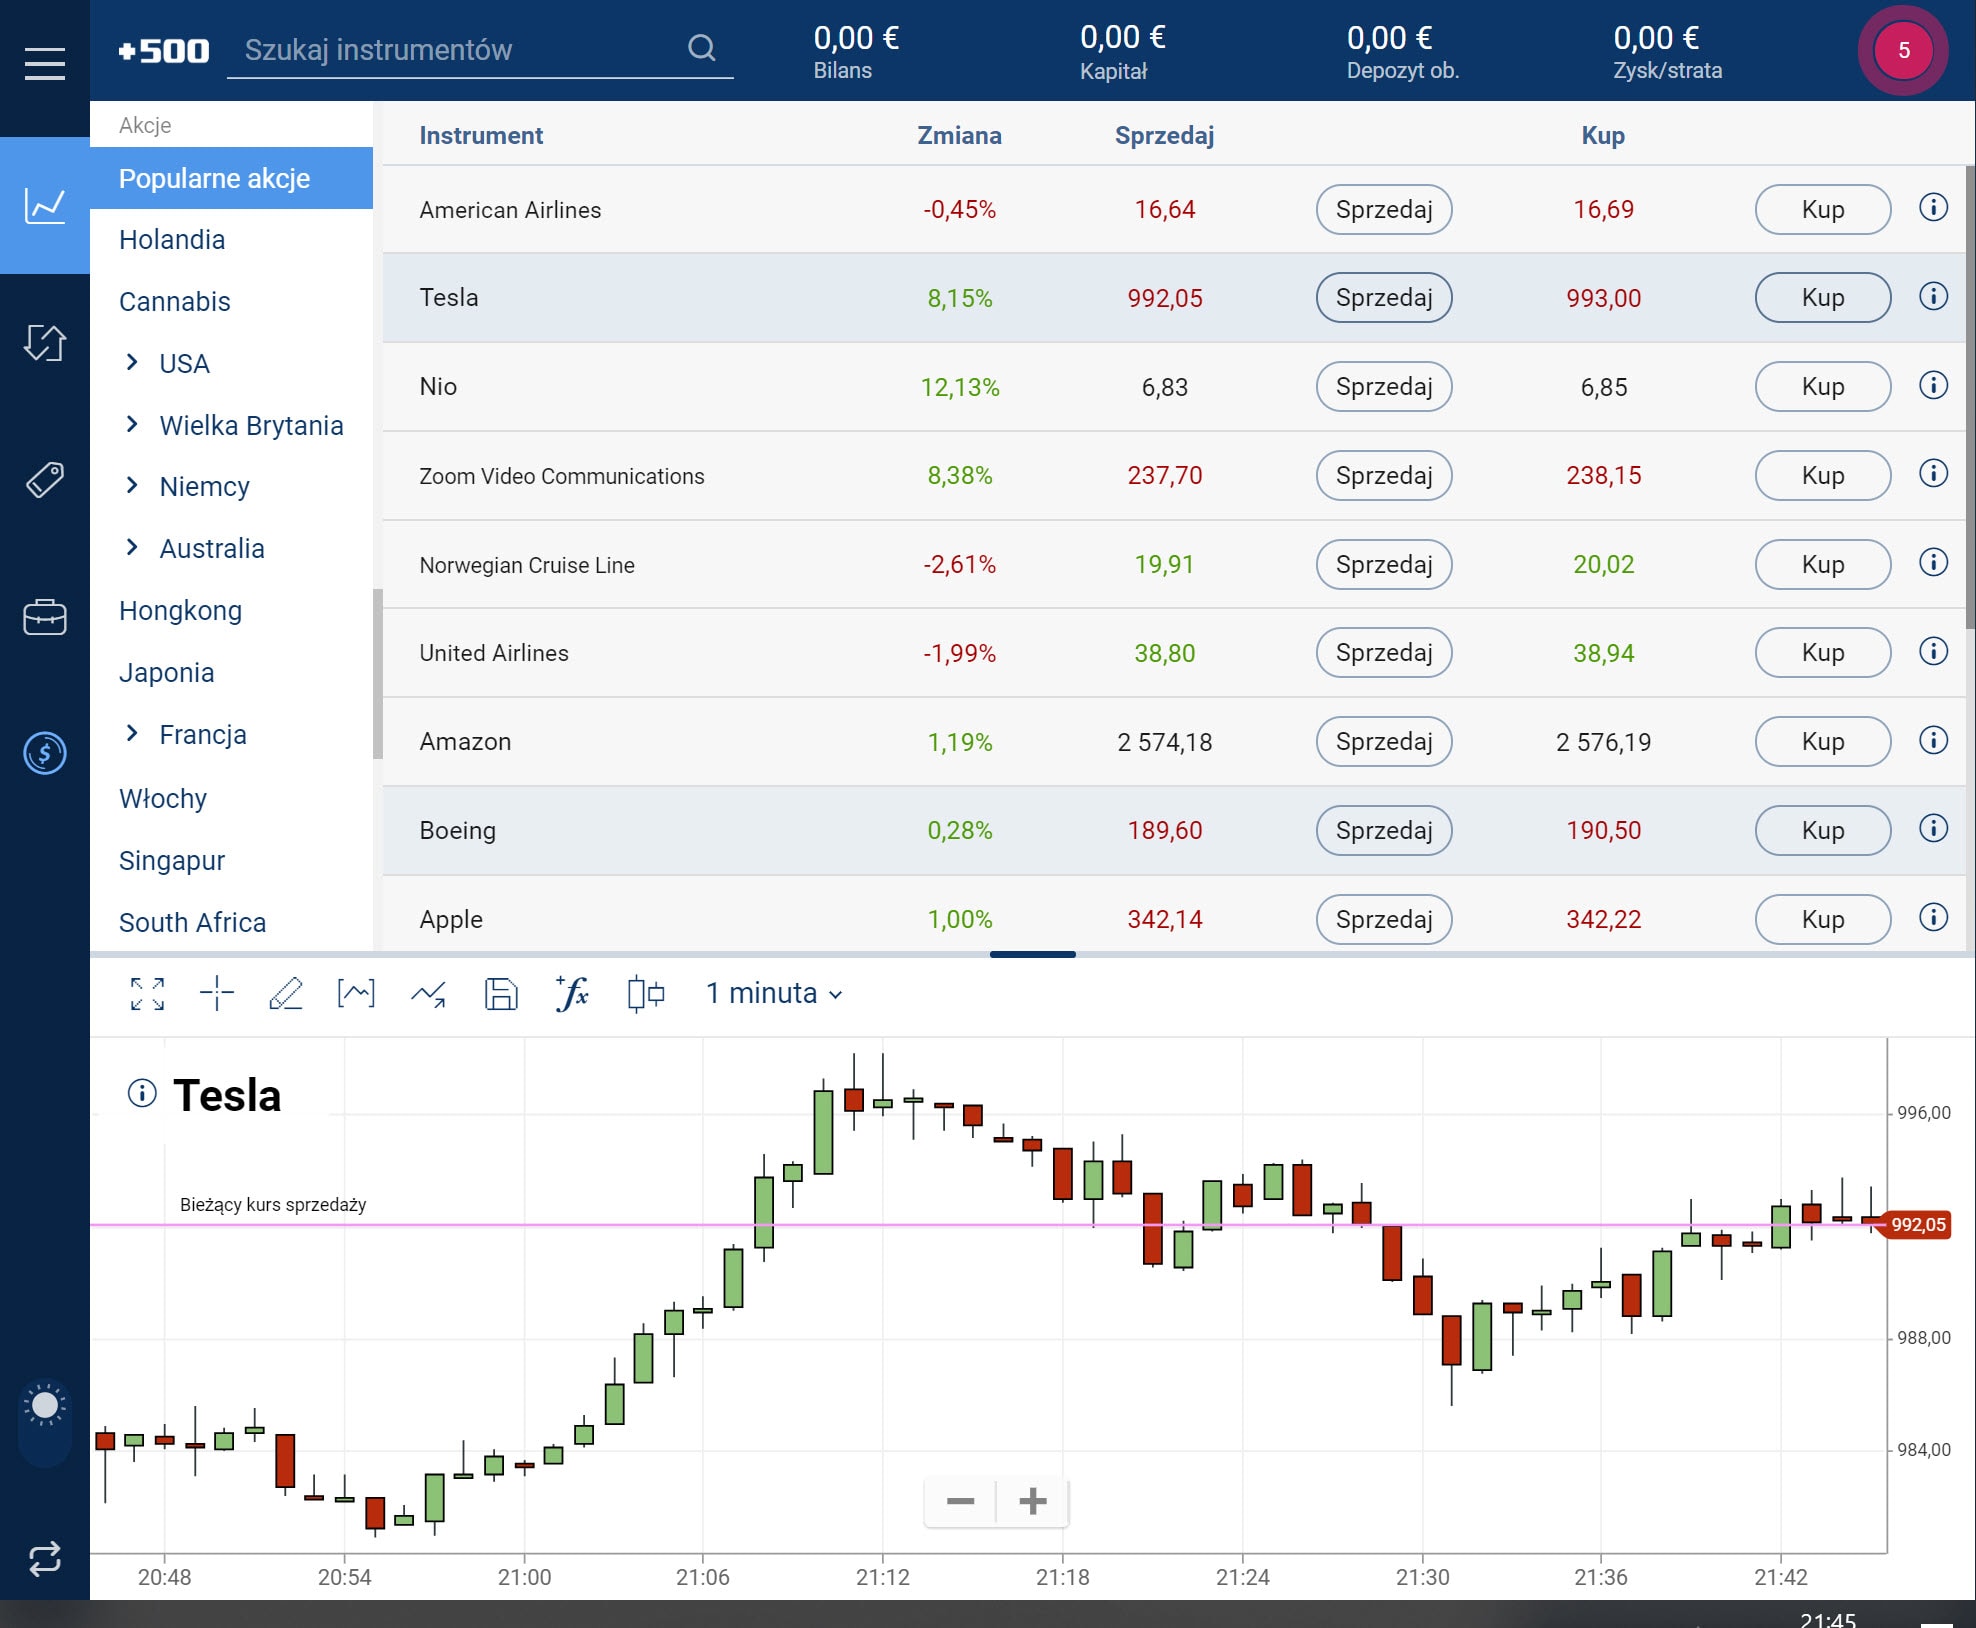
Task: Open the indicators fx tool
Action: [x=572, y=994]
